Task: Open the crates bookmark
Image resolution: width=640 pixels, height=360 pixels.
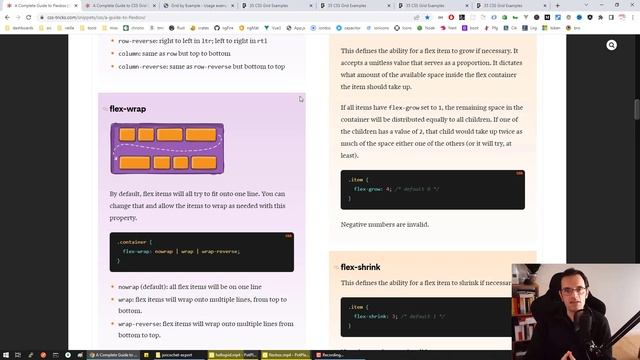Action: (200, 28)
